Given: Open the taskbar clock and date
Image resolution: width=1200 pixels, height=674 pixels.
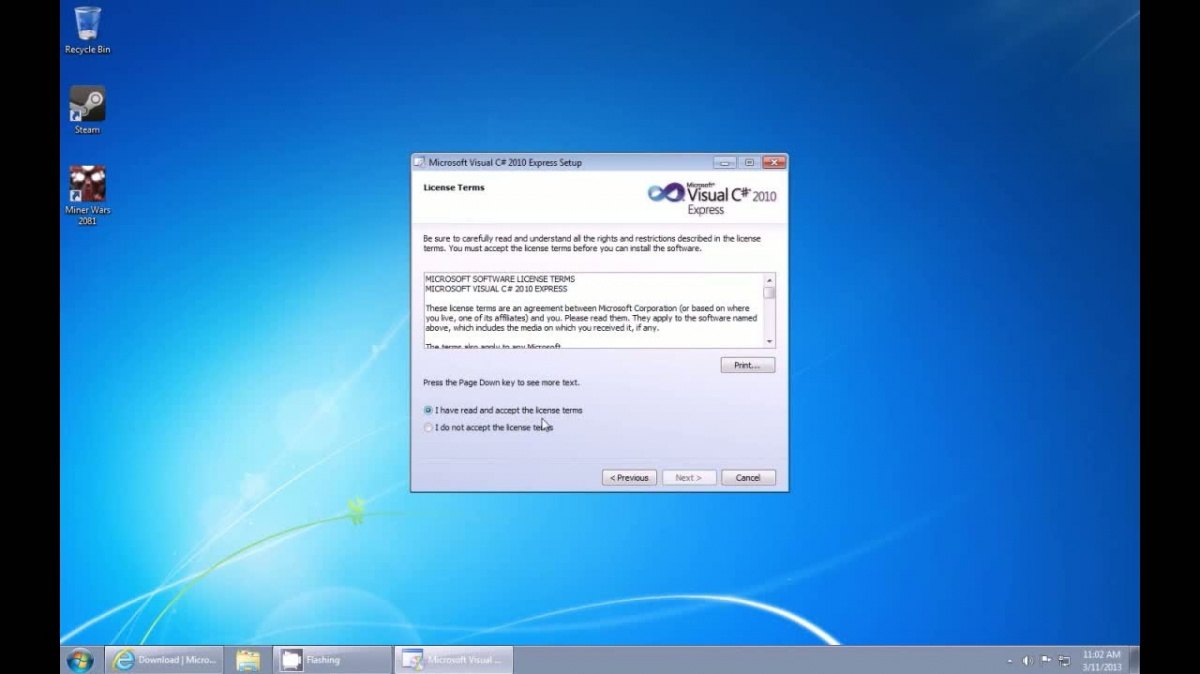Looking at the screenshot, I should pyautogui.click(x=1101, y=660).
